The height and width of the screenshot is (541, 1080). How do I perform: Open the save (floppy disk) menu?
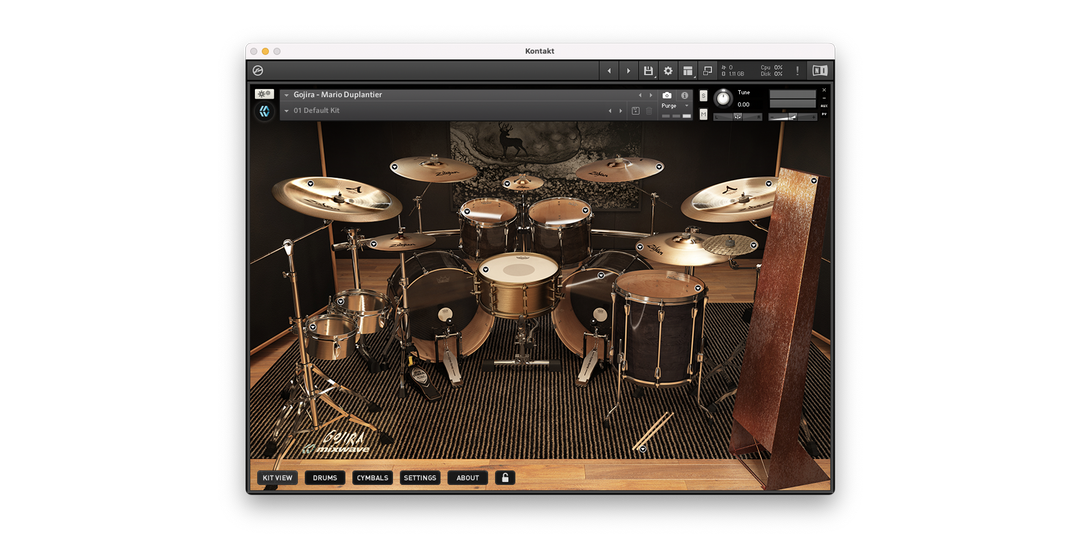648,71
